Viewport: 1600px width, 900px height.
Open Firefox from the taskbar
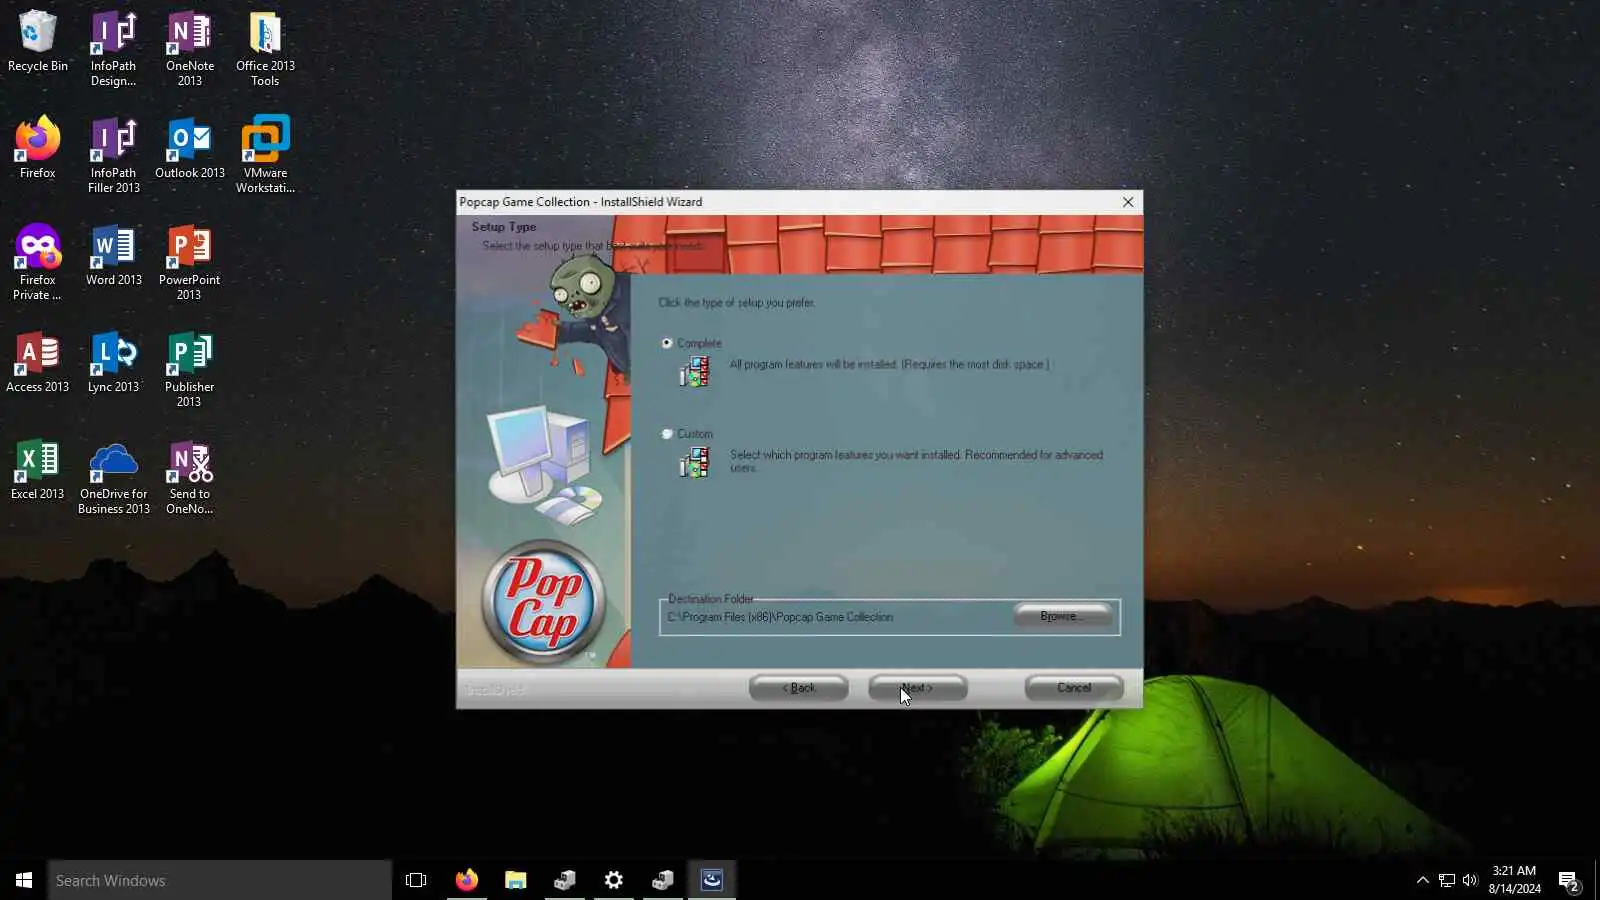click(466, 880)
